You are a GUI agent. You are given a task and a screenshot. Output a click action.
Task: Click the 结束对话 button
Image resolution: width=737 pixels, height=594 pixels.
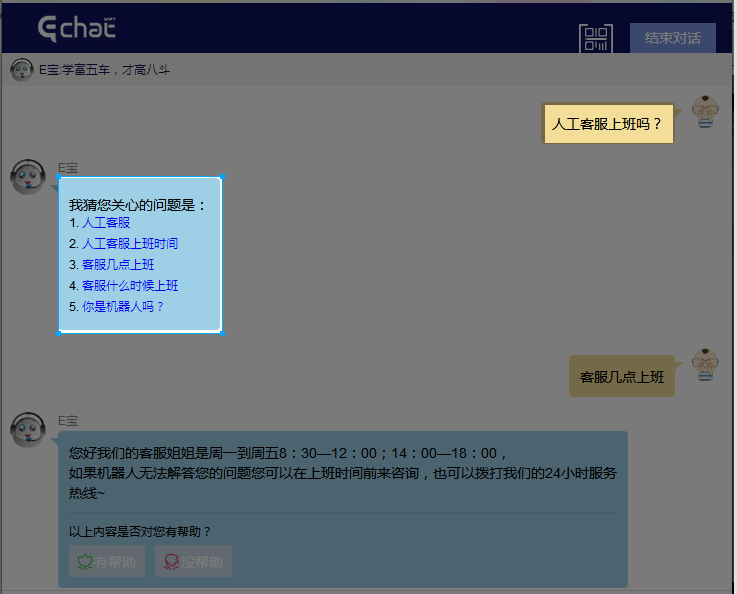[673, 38]
